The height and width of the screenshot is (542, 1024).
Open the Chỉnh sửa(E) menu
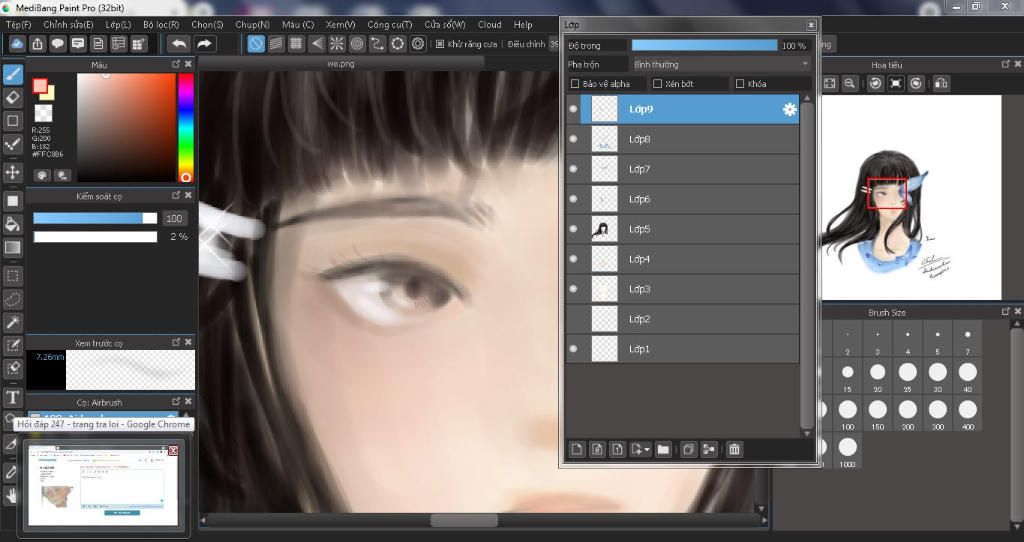(68, 24)
